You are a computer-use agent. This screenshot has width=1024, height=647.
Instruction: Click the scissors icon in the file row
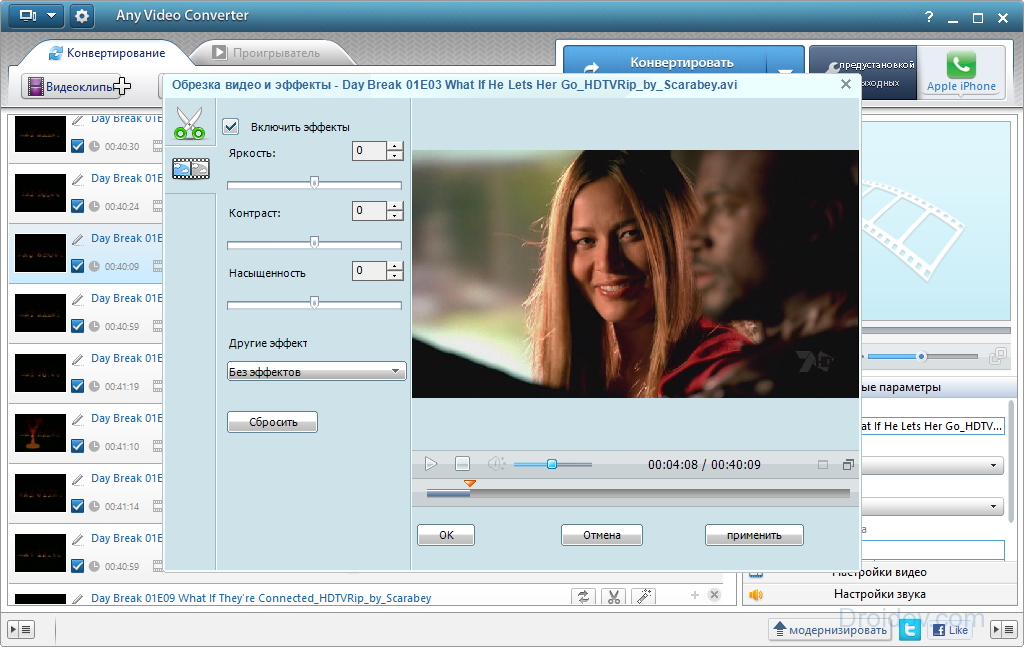point(613,596)
